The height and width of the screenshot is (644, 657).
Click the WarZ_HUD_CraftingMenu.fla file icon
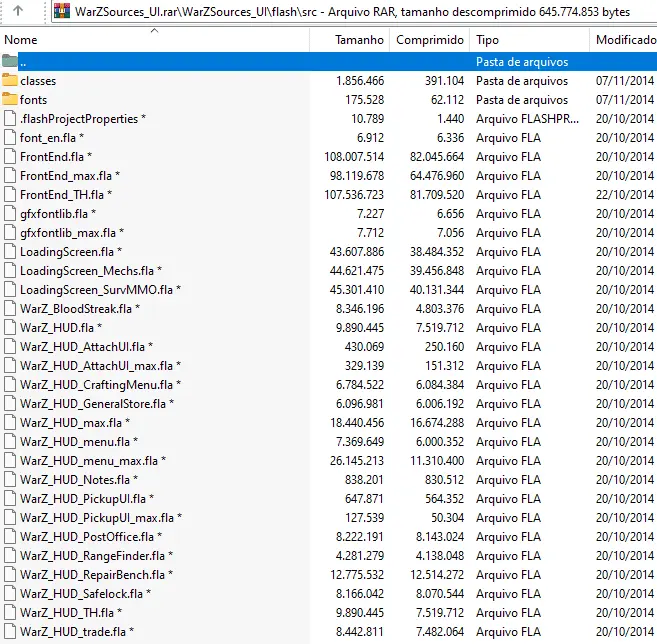tap(10, 385)
